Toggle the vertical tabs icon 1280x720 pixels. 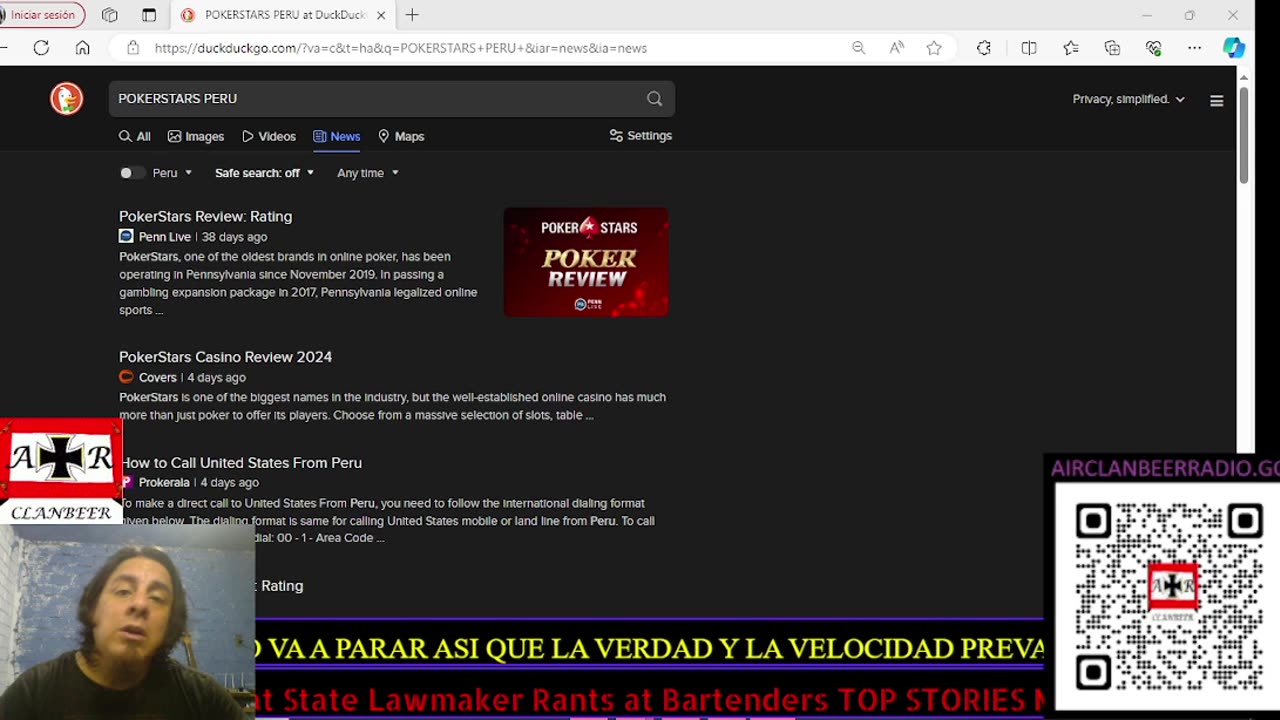point(149,15)
